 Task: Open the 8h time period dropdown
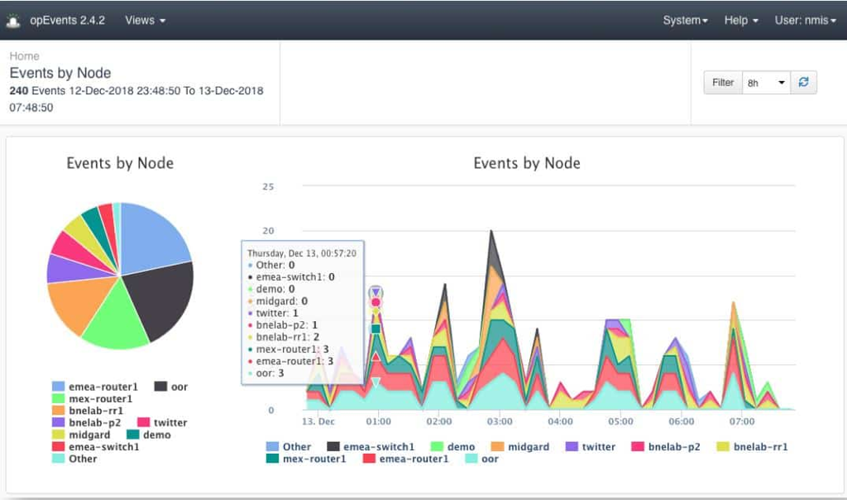pos(766,83)
